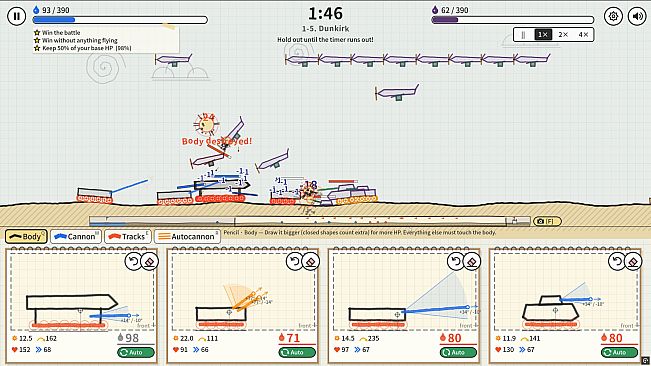This screenshot has height=366, width=651.
Task: Click the lone enemy plane below formation
Action: click(397, 92)
